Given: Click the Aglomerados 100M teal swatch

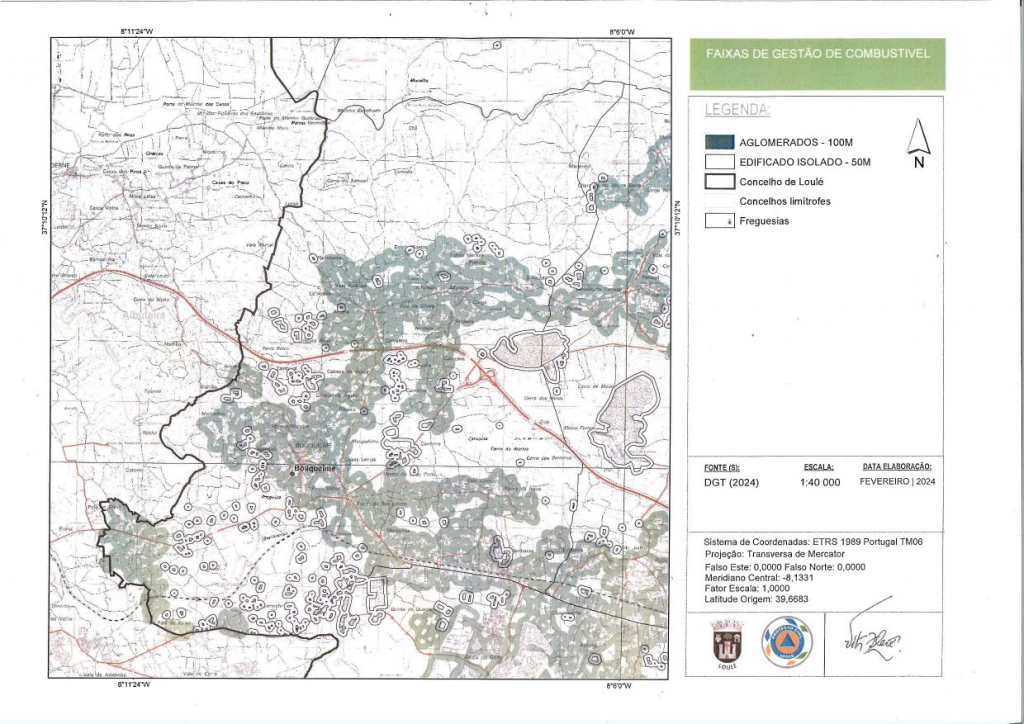Looking at the screenshot, I should 720,142.
